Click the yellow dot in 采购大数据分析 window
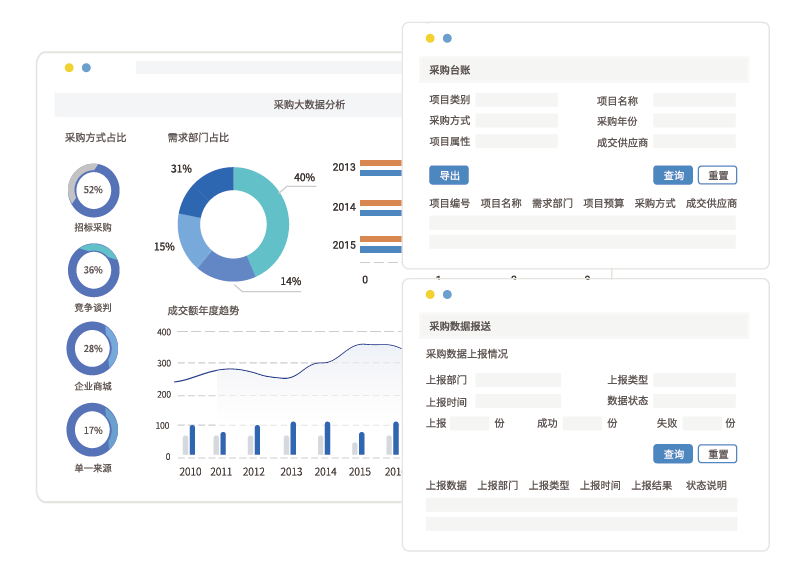 point(69,68)
